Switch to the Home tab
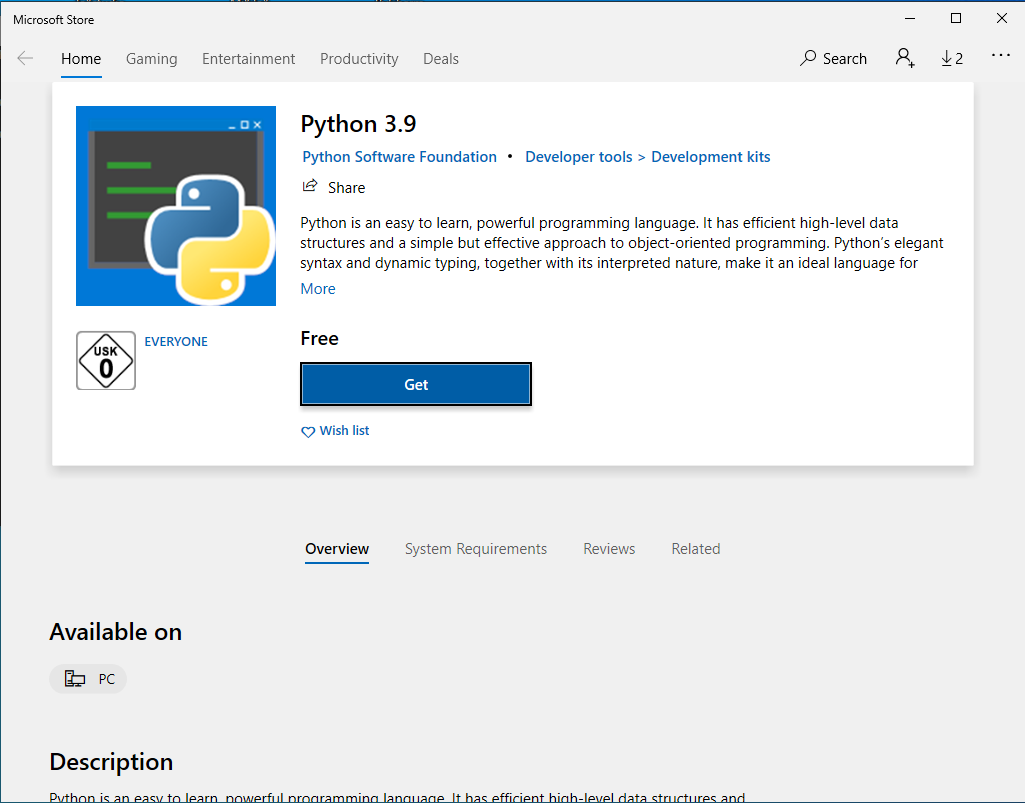Image resolution: width=1025 pixels, height=803 pixels. 81,59
